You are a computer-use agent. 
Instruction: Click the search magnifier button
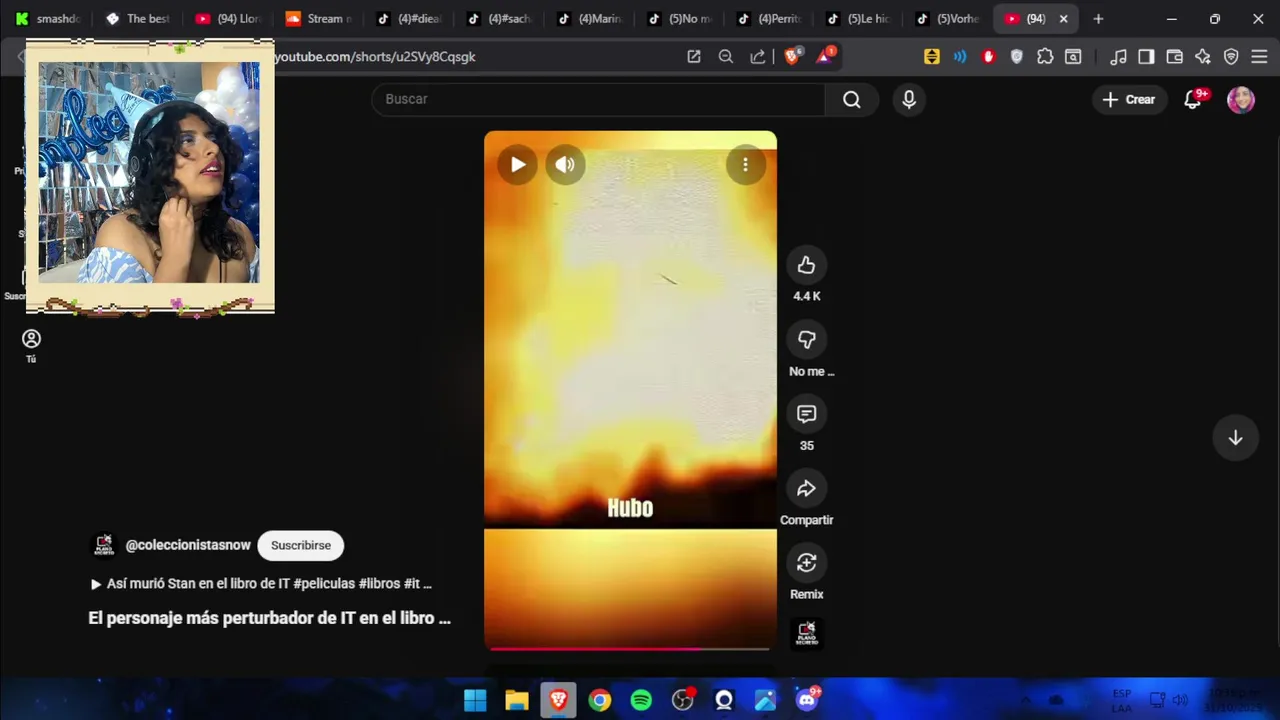click(x=851, y=99)
